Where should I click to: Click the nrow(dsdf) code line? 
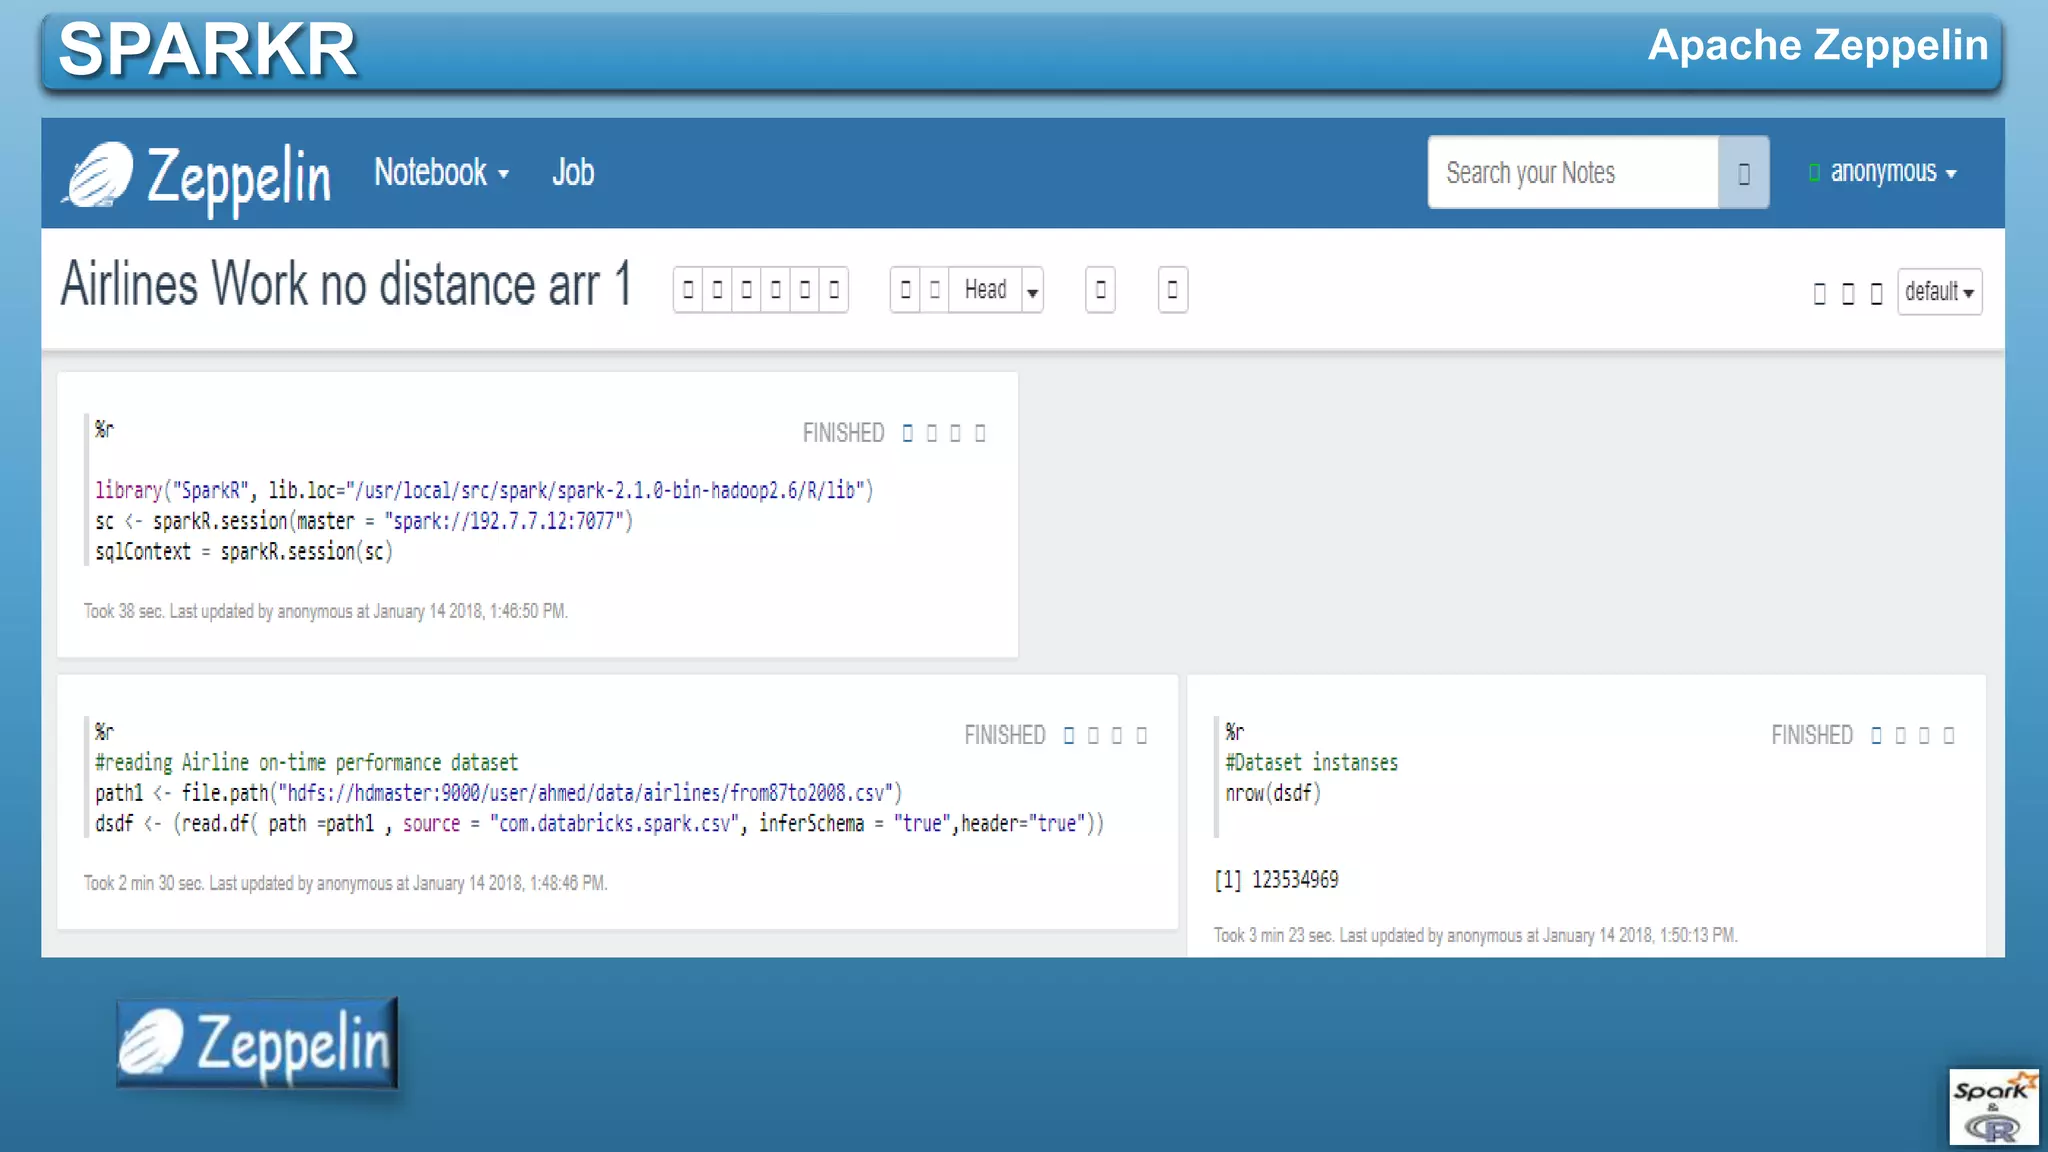coord(1273,793)
